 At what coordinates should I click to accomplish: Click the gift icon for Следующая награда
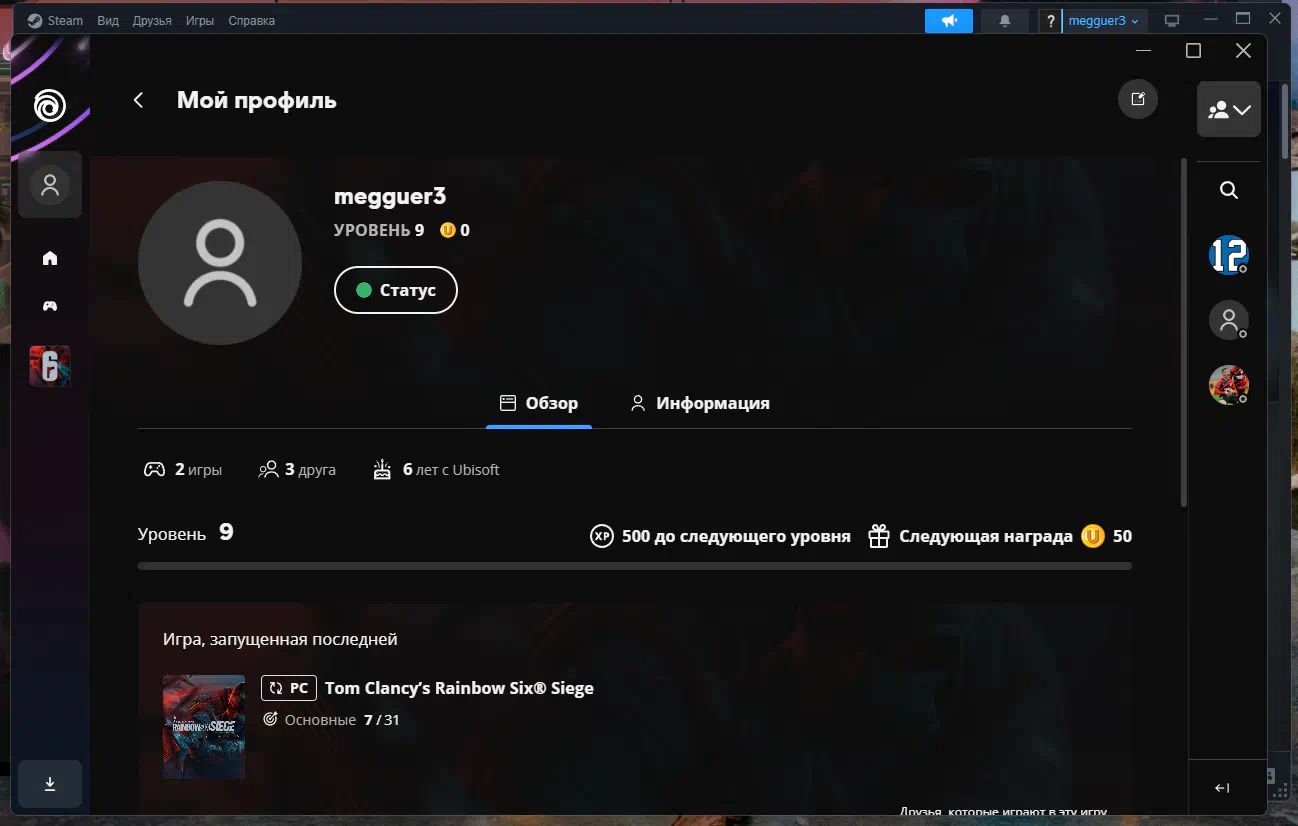click(879, 537)
